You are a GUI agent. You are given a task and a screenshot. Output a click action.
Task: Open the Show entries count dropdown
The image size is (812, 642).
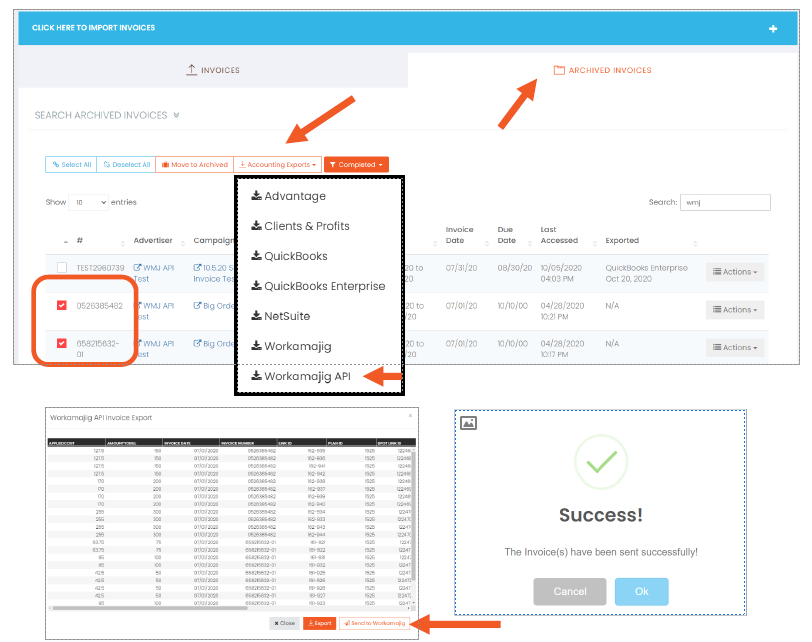click(x=88, y=202)
